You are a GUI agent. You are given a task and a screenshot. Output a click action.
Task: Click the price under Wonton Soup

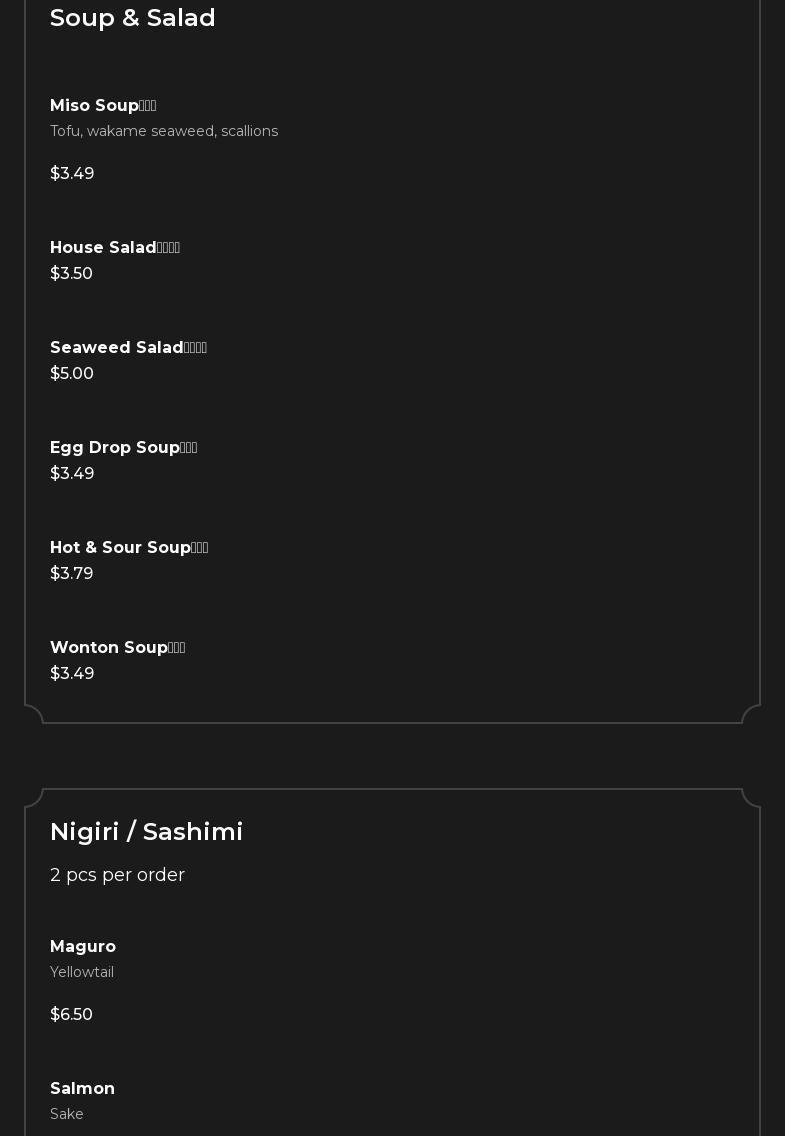[x=72, y=674]
